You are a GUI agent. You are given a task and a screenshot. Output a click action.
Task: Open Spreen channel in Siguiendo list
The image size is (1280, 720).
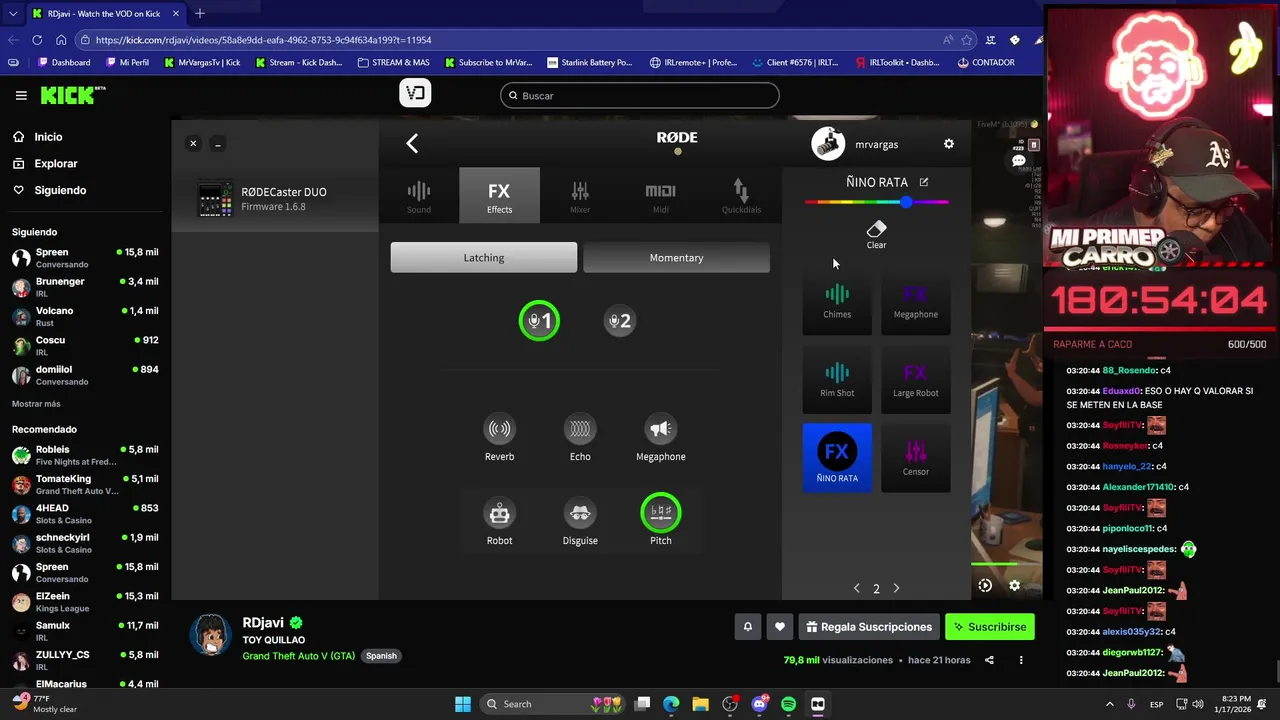click(x=85, y=258)
